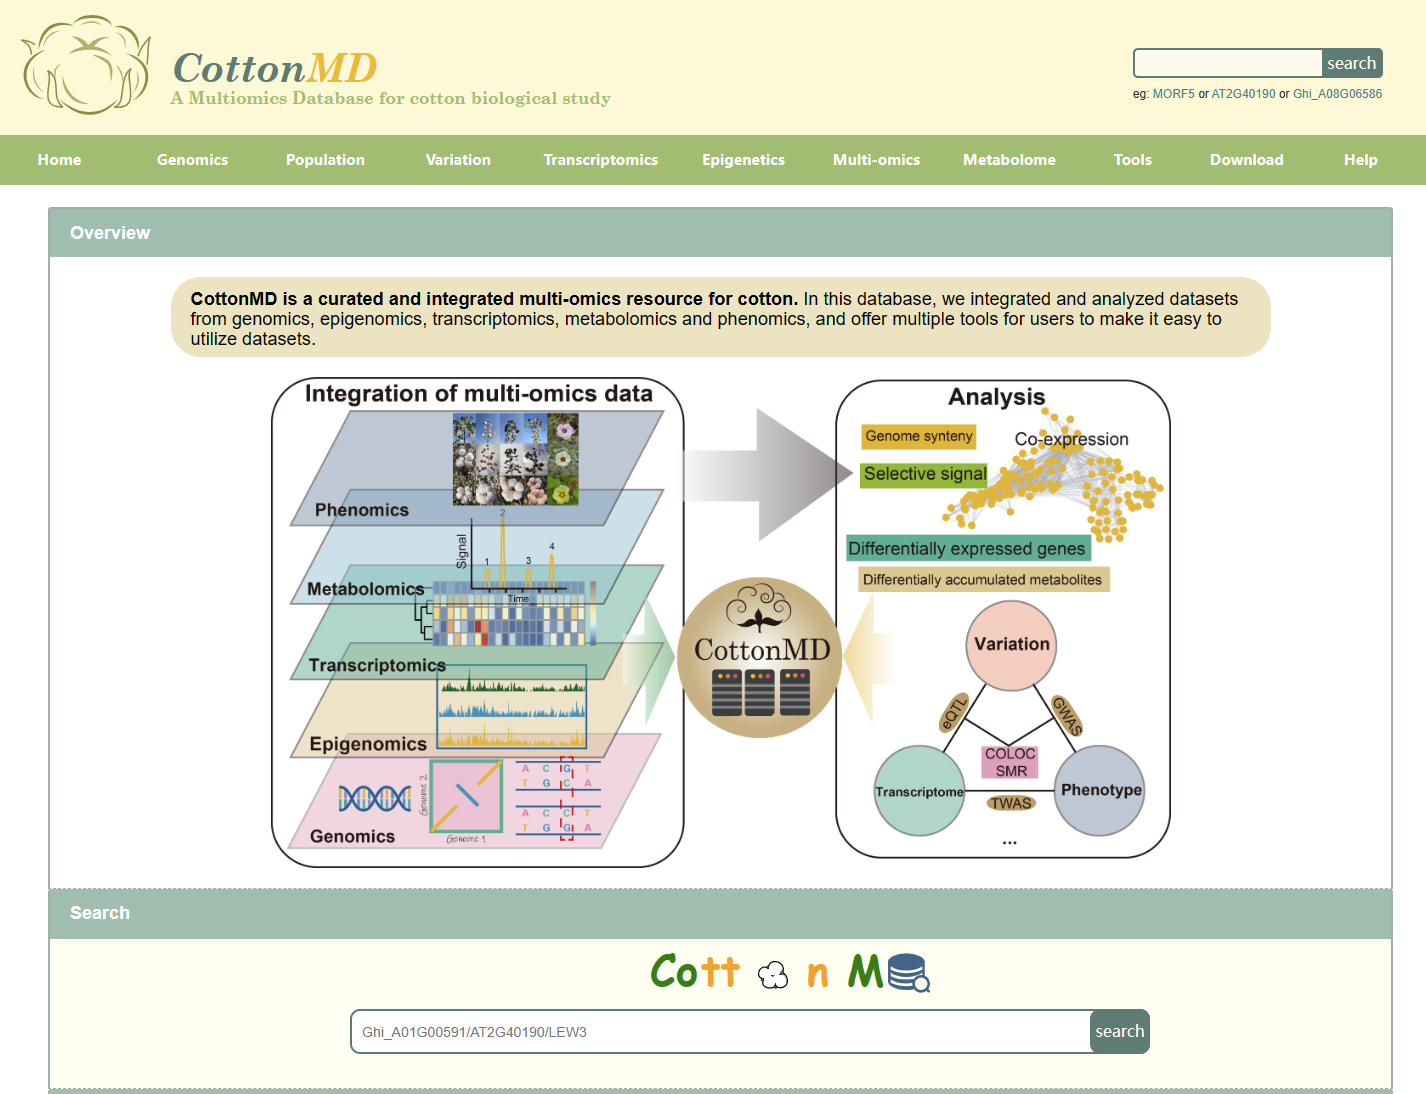
Task: Open the Population menu
Action: pos(326,160)
